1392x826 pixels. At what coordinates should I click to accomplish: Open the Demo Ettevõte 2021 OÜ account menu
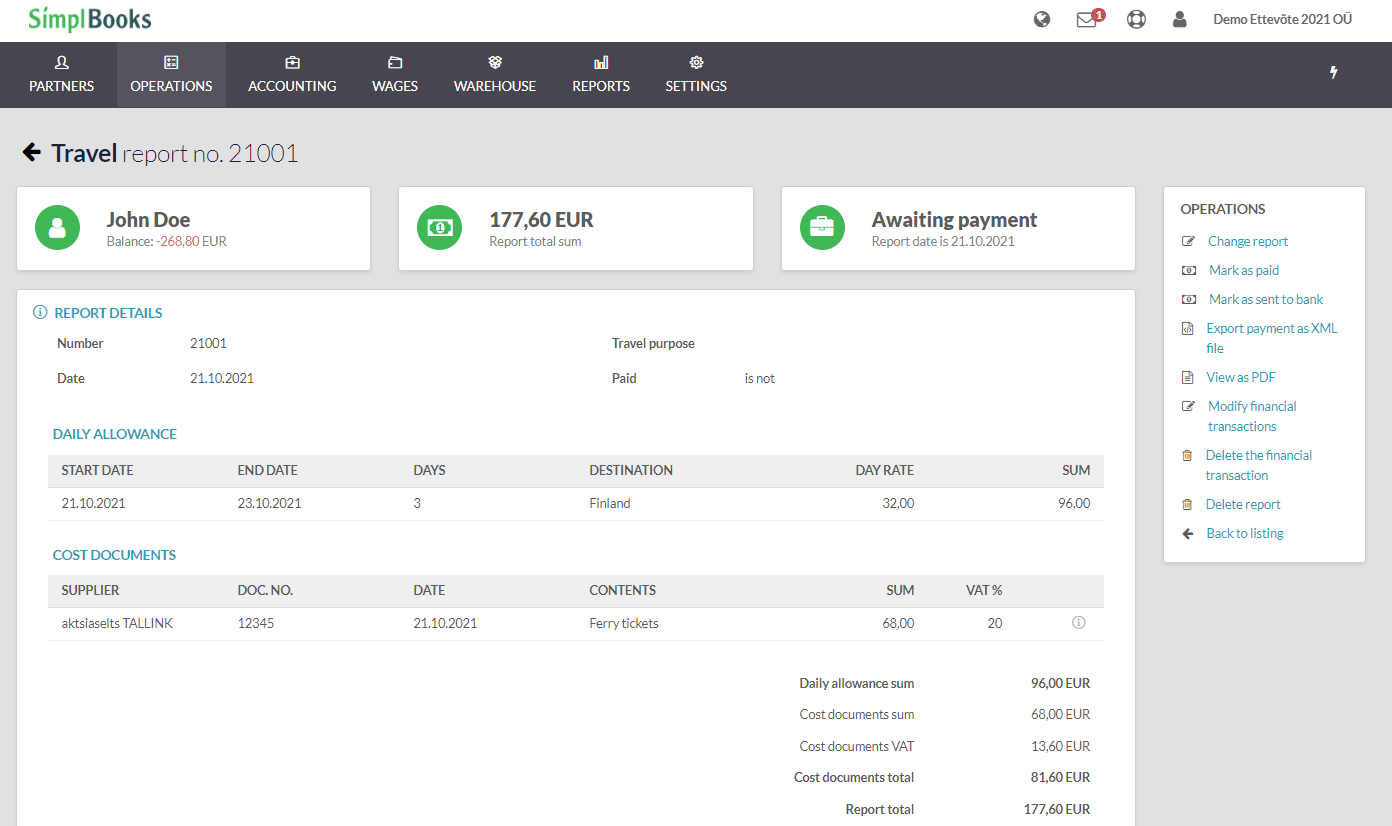click(x=1282, y=19)
